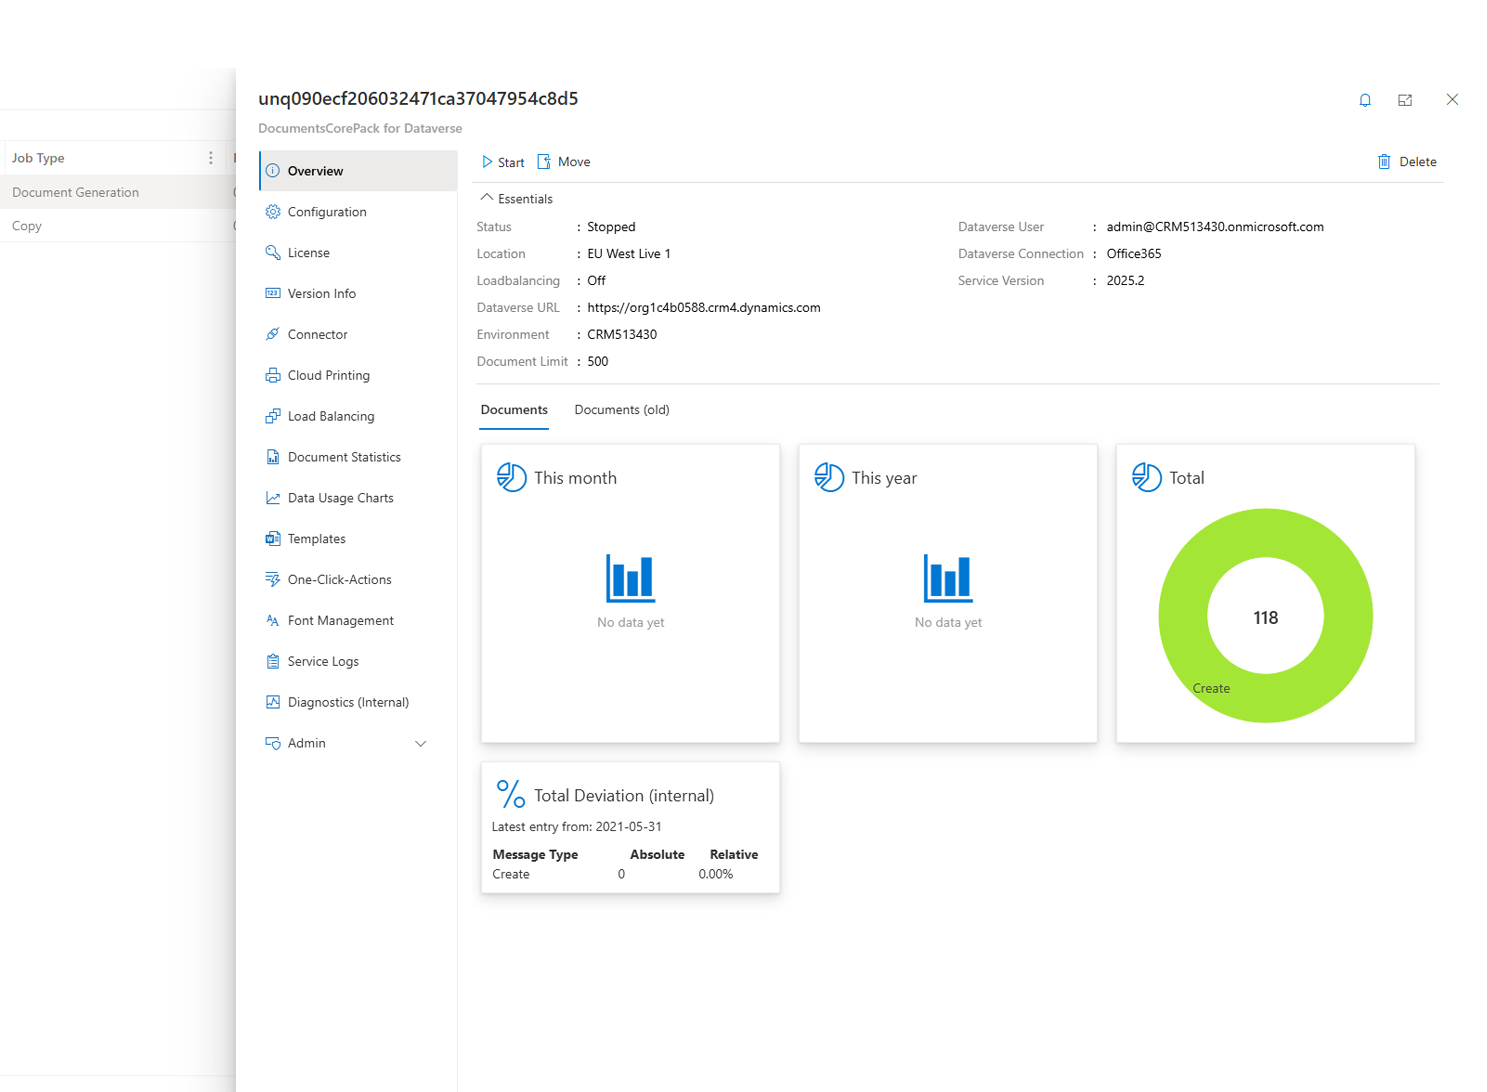
Task: Open Job Type column options menu
Action: pyautogui.click(x=211, y=158)
